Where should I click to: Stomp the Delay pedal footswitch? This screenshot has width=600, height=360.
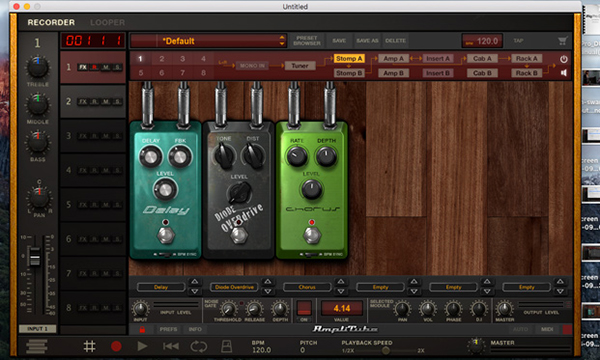166,235
